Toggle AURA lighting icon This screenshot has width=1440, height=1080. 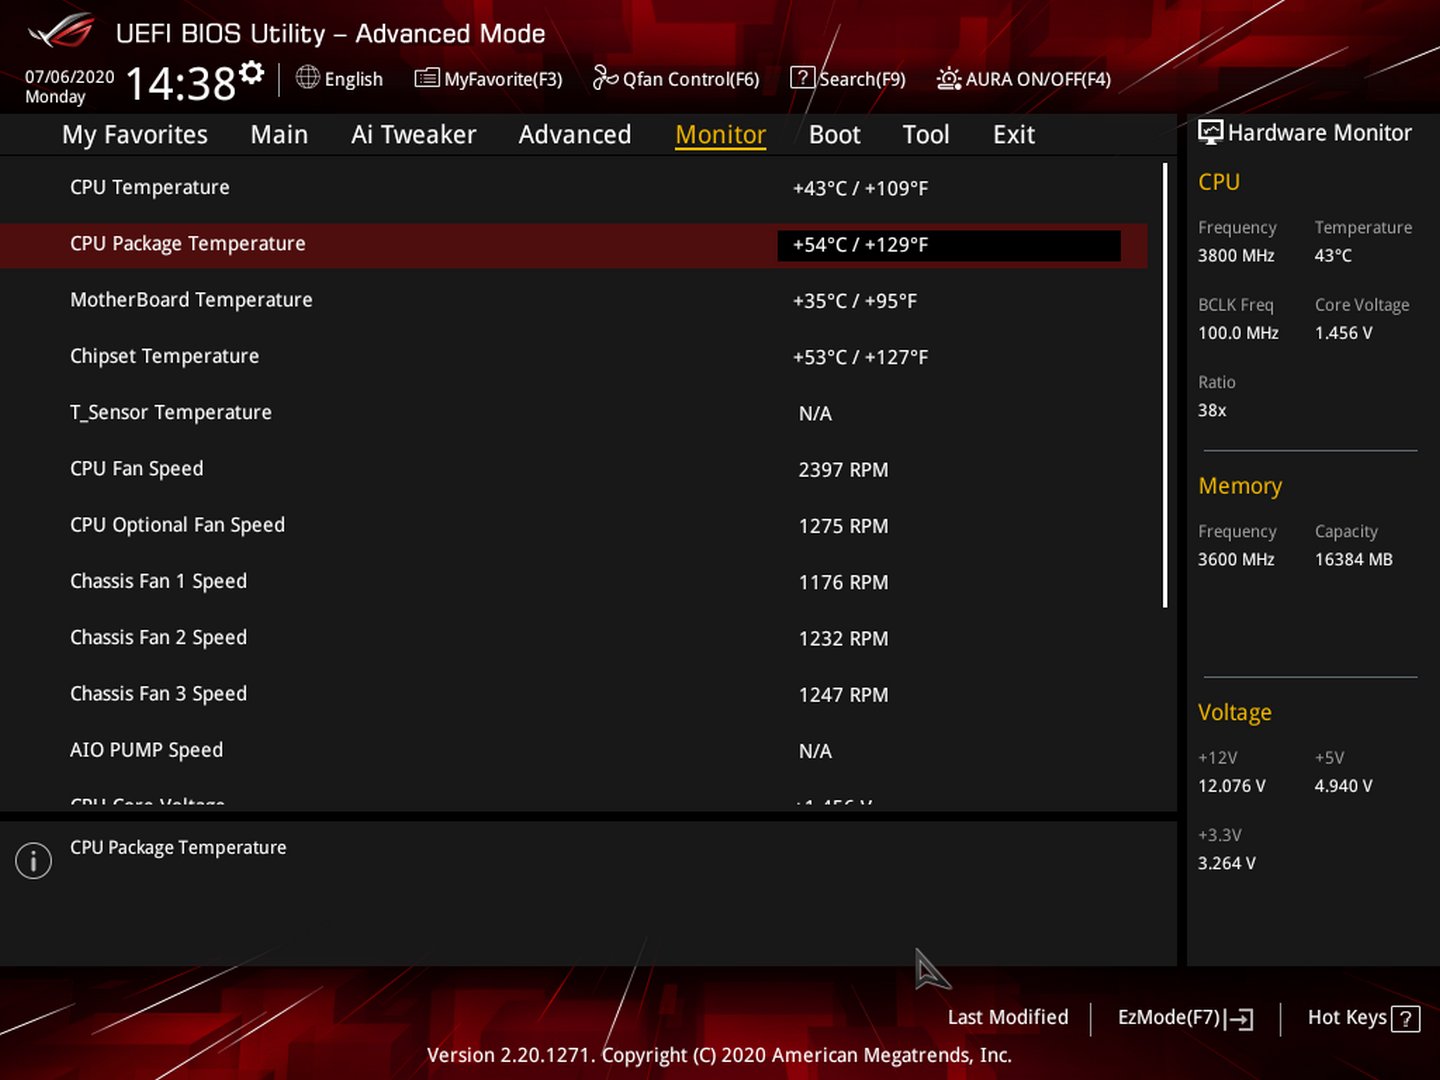coord(949,78)
